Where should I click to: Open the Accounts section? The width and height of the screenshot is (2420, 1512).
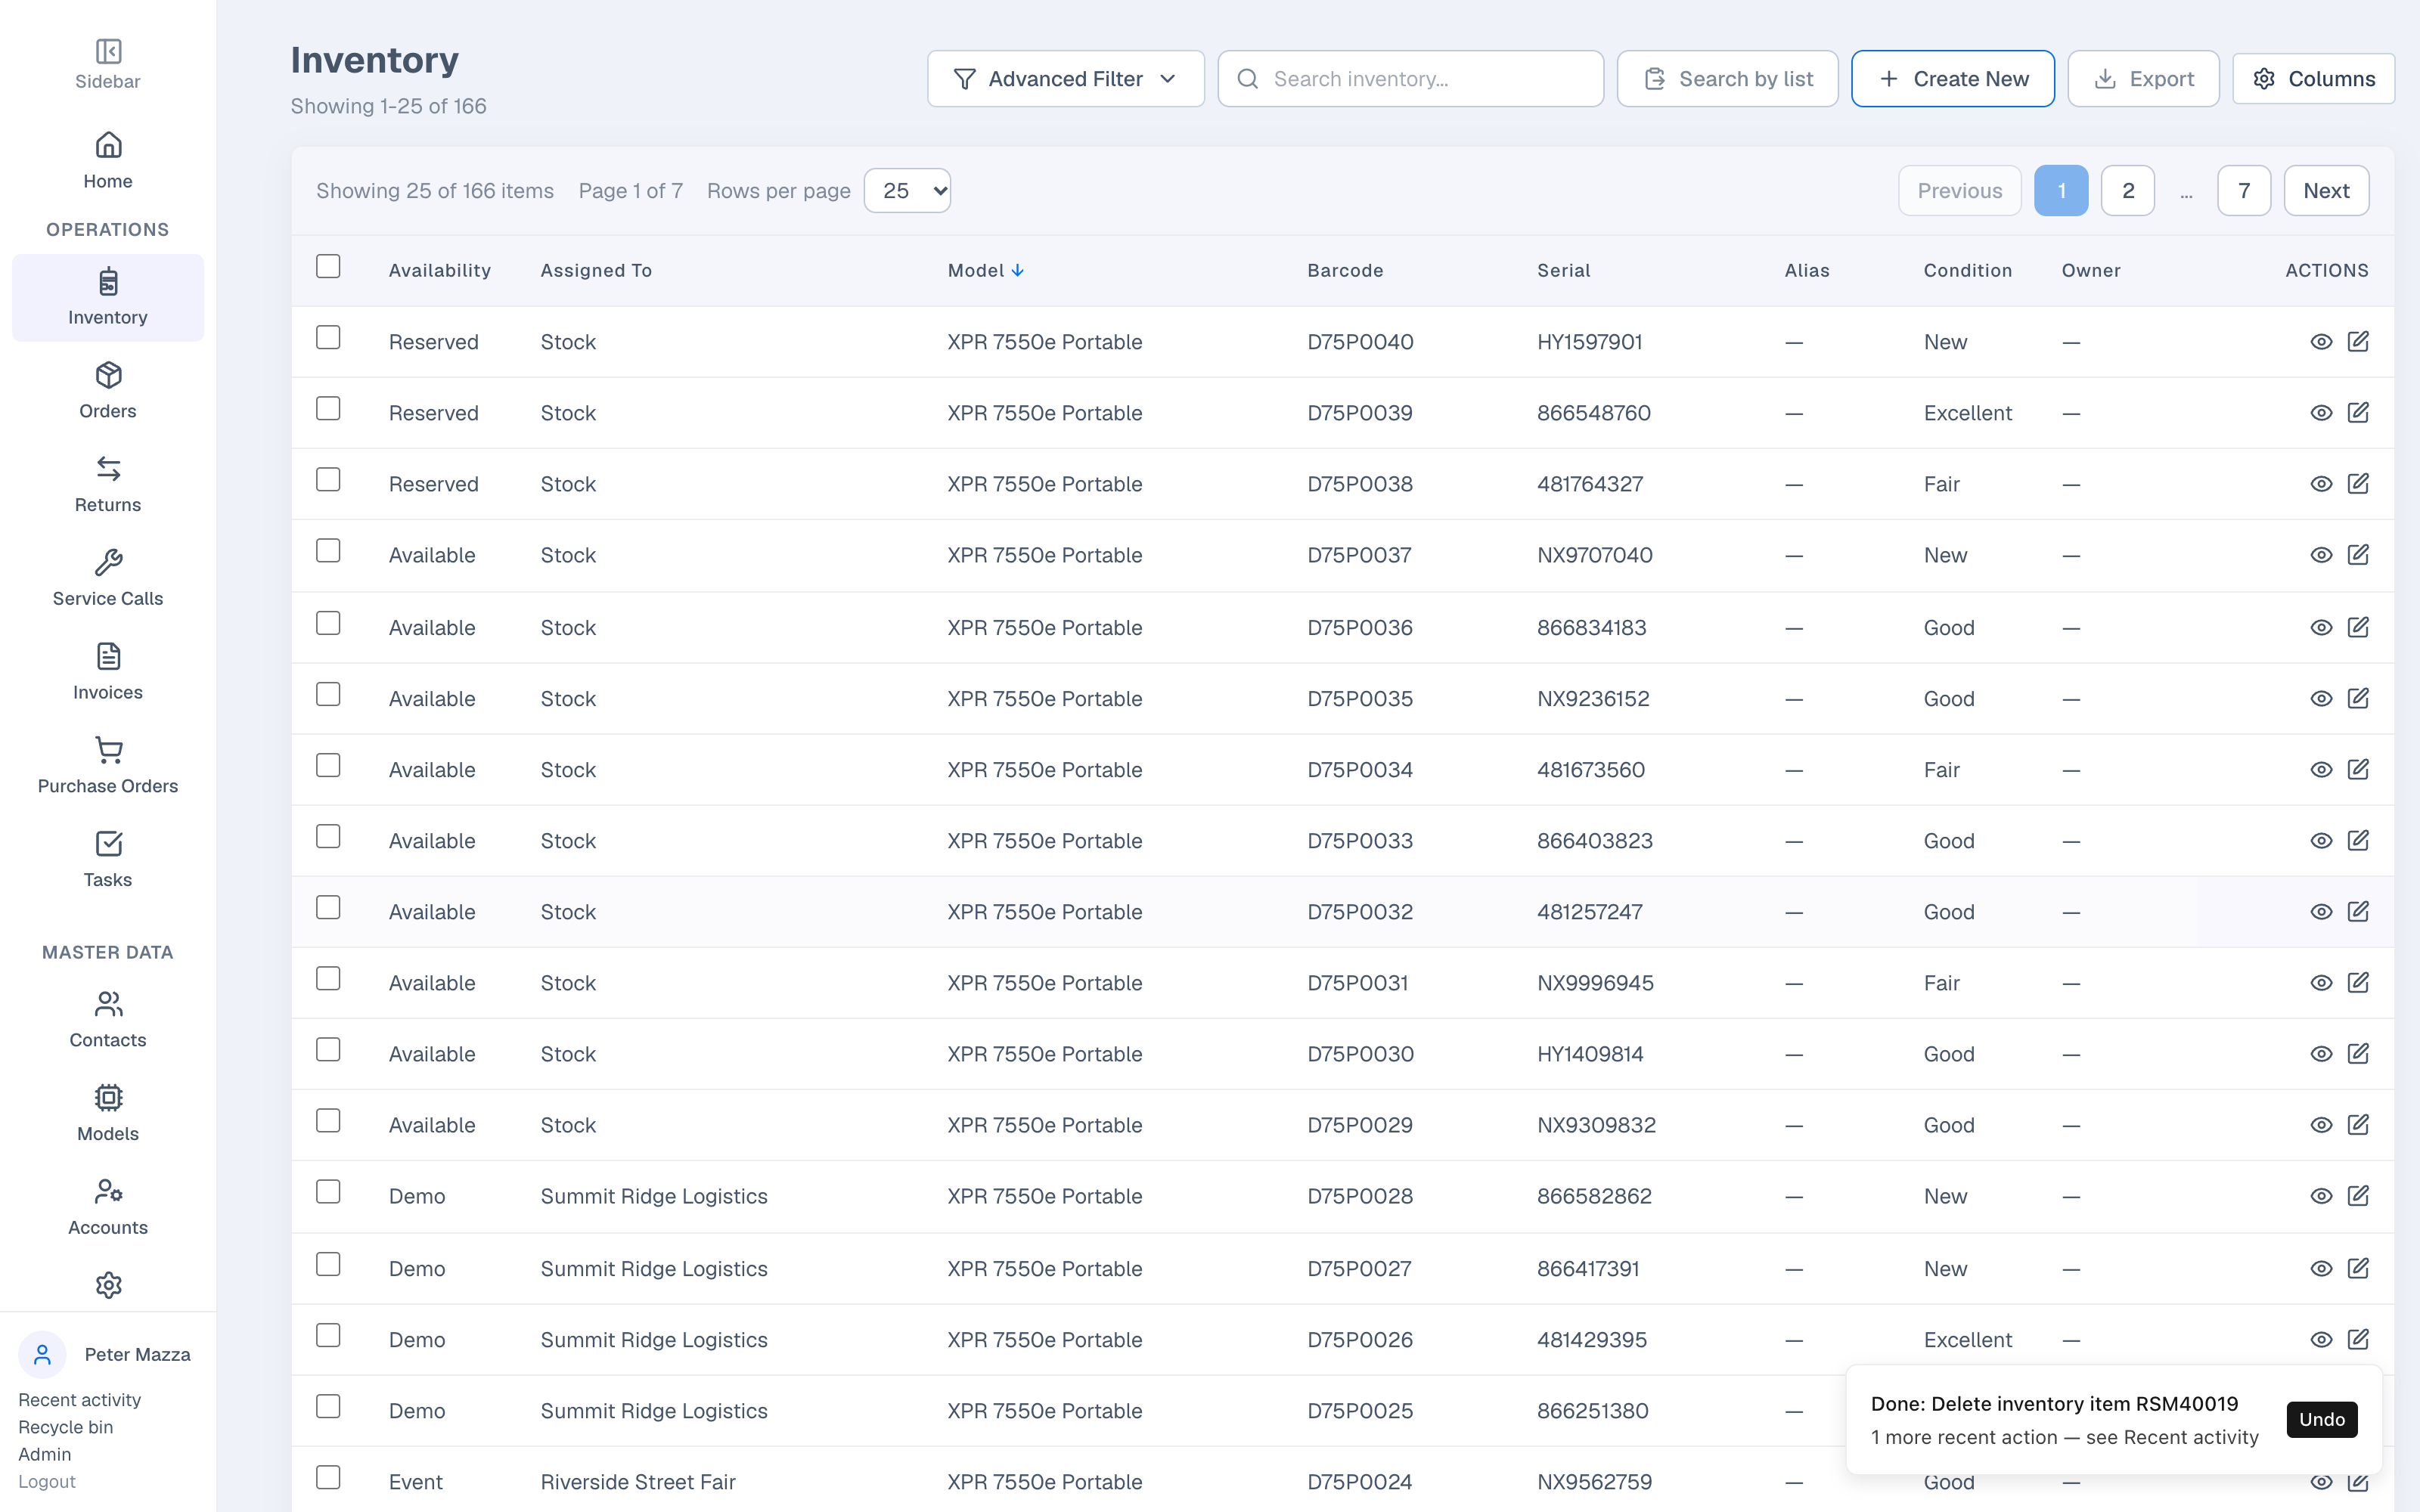click(x=108, y=1208)
